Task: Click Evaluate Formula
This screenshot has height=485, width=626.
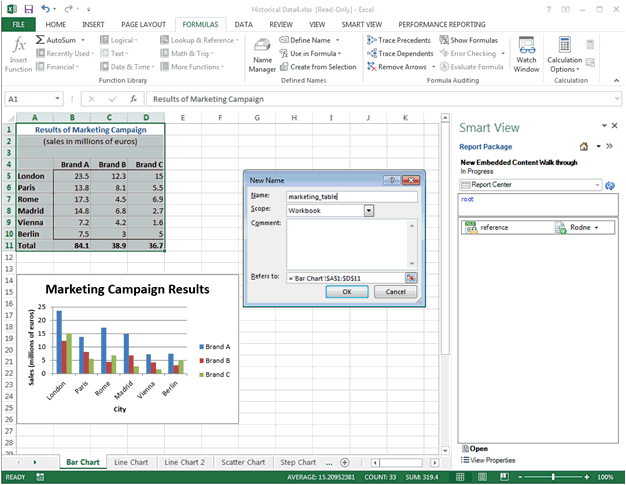Action: pos(471,67)
